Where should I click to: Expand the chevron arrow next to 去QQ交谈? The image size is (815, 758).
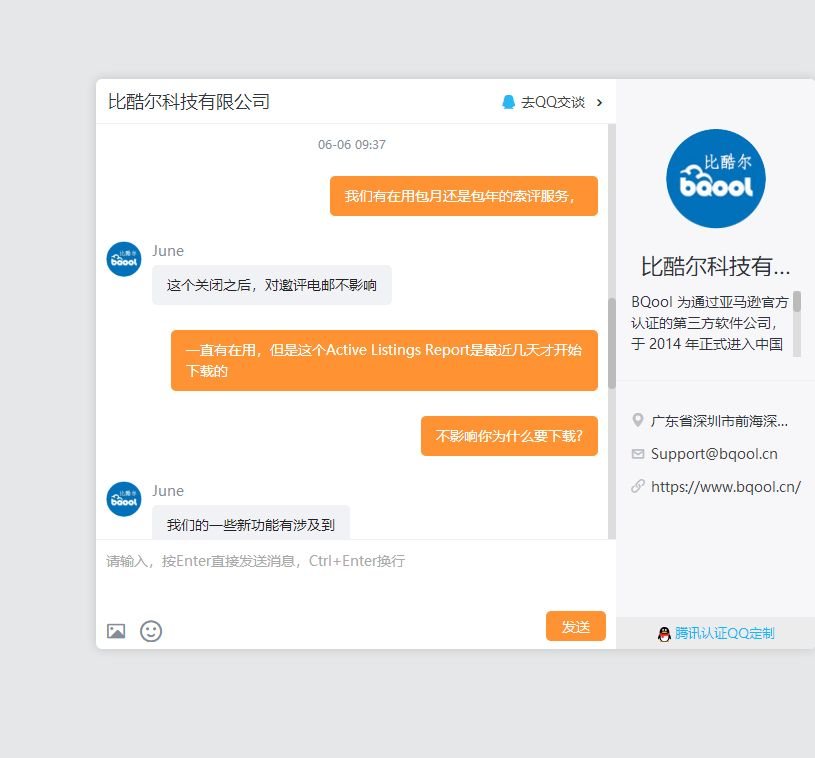599,102
